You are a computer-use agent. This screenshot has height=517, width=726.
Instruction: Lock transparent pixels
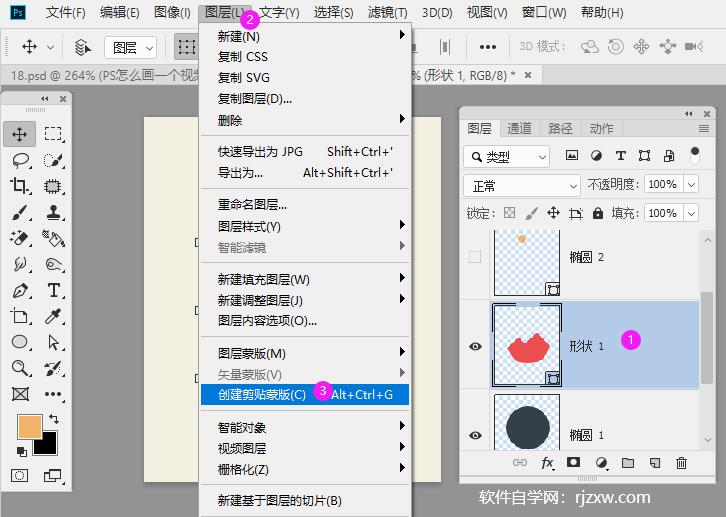509,213
